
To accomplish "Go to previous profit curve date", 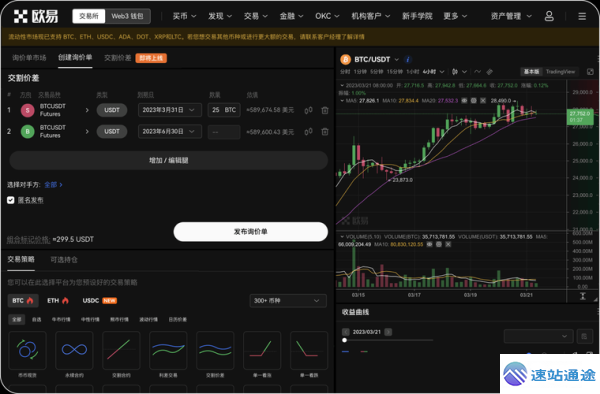I will (x=346, y=332).
